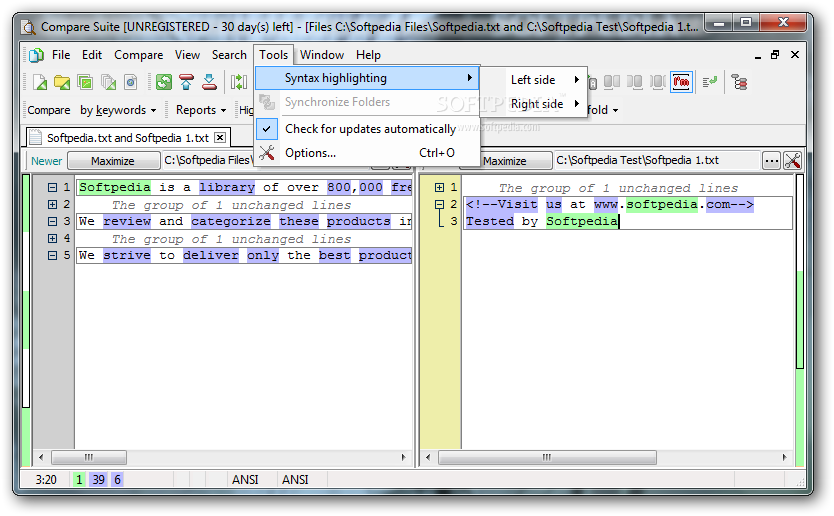This screenshot has height=516, width=834.
Task: Click the Compare toolbar button
Action: tap(49, 110)
